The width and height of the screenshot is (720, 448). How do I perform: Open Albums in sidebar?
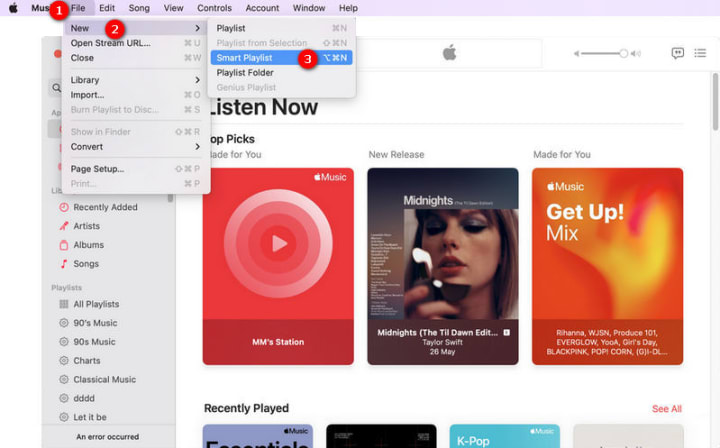(89, 245)
